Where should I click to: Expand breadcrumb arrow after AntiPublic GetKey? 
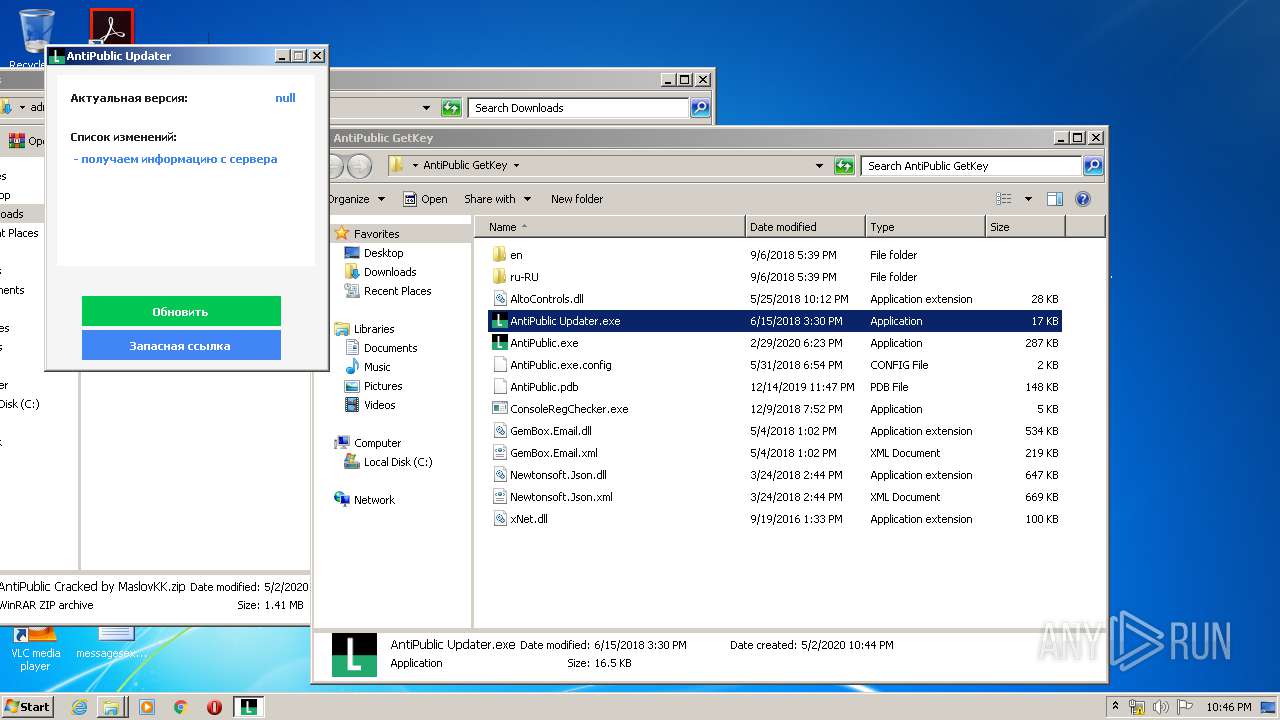pos(516,166)
